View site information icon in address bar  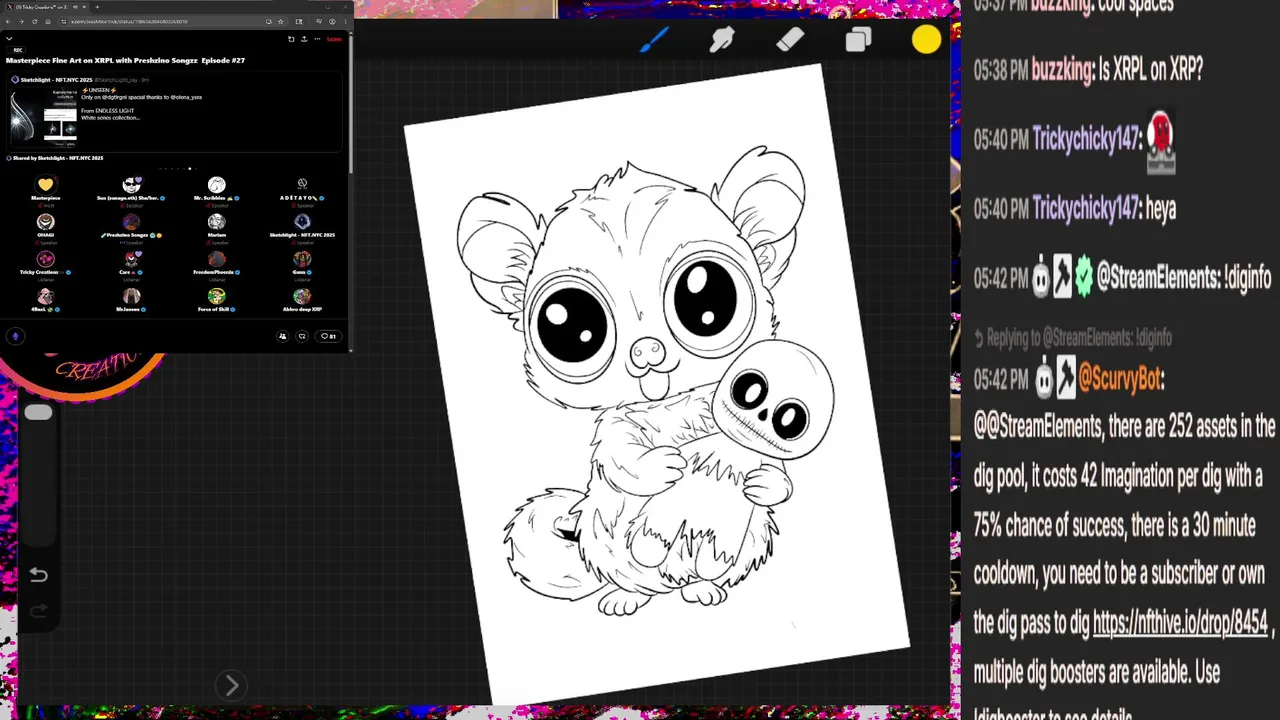click(x=64, y=21)
